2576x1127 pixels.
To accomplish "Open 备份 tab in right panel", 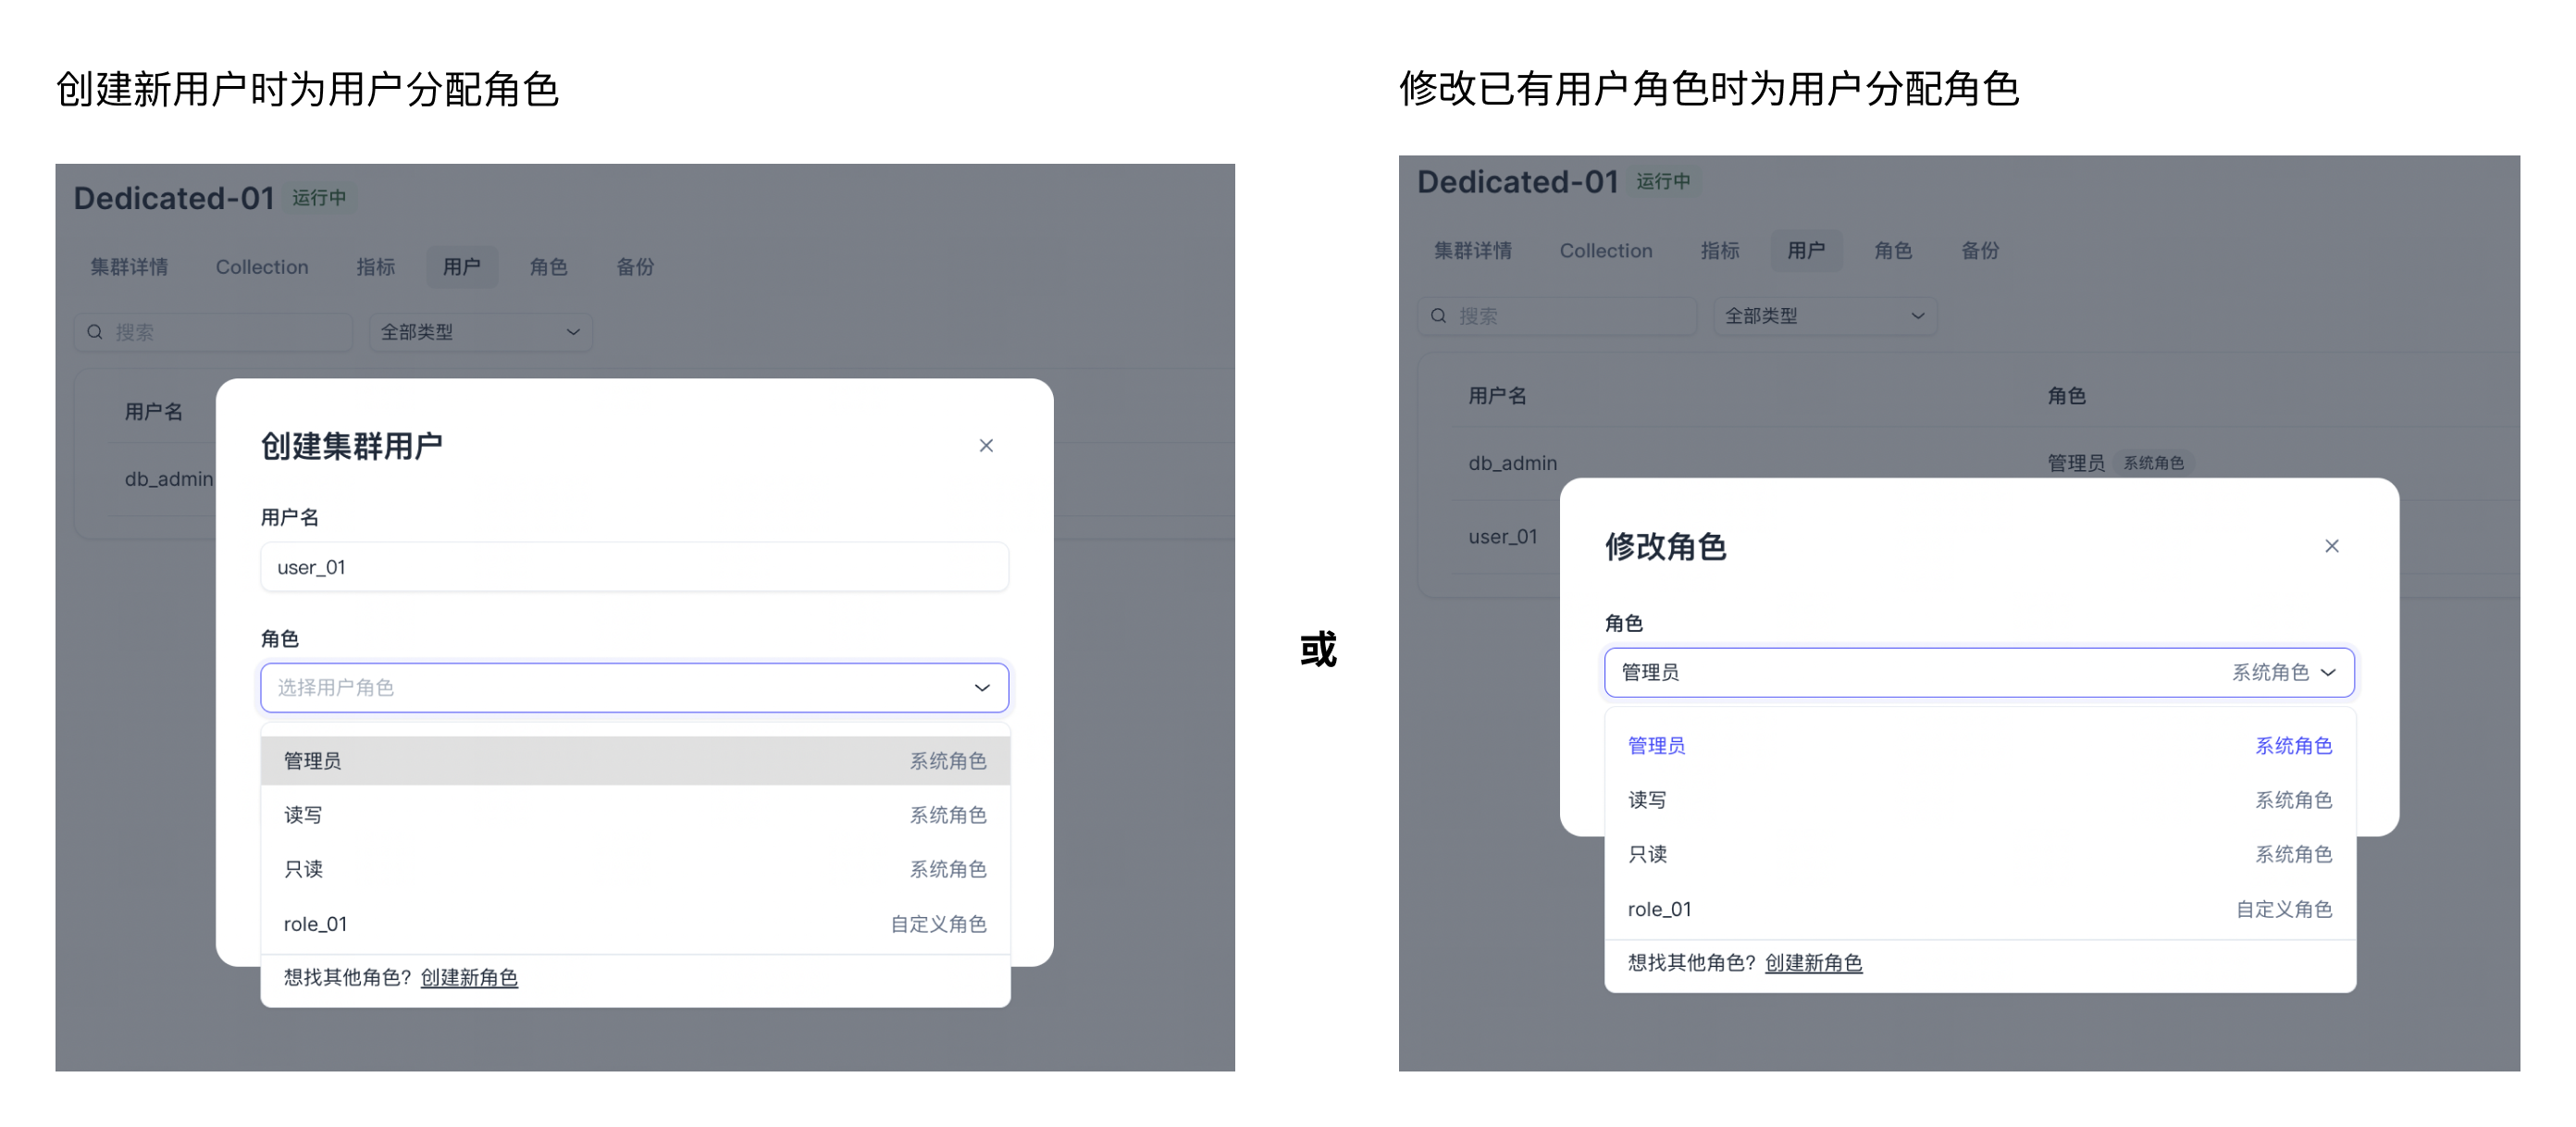I will pyautogui.click(x=1980, y=251).
